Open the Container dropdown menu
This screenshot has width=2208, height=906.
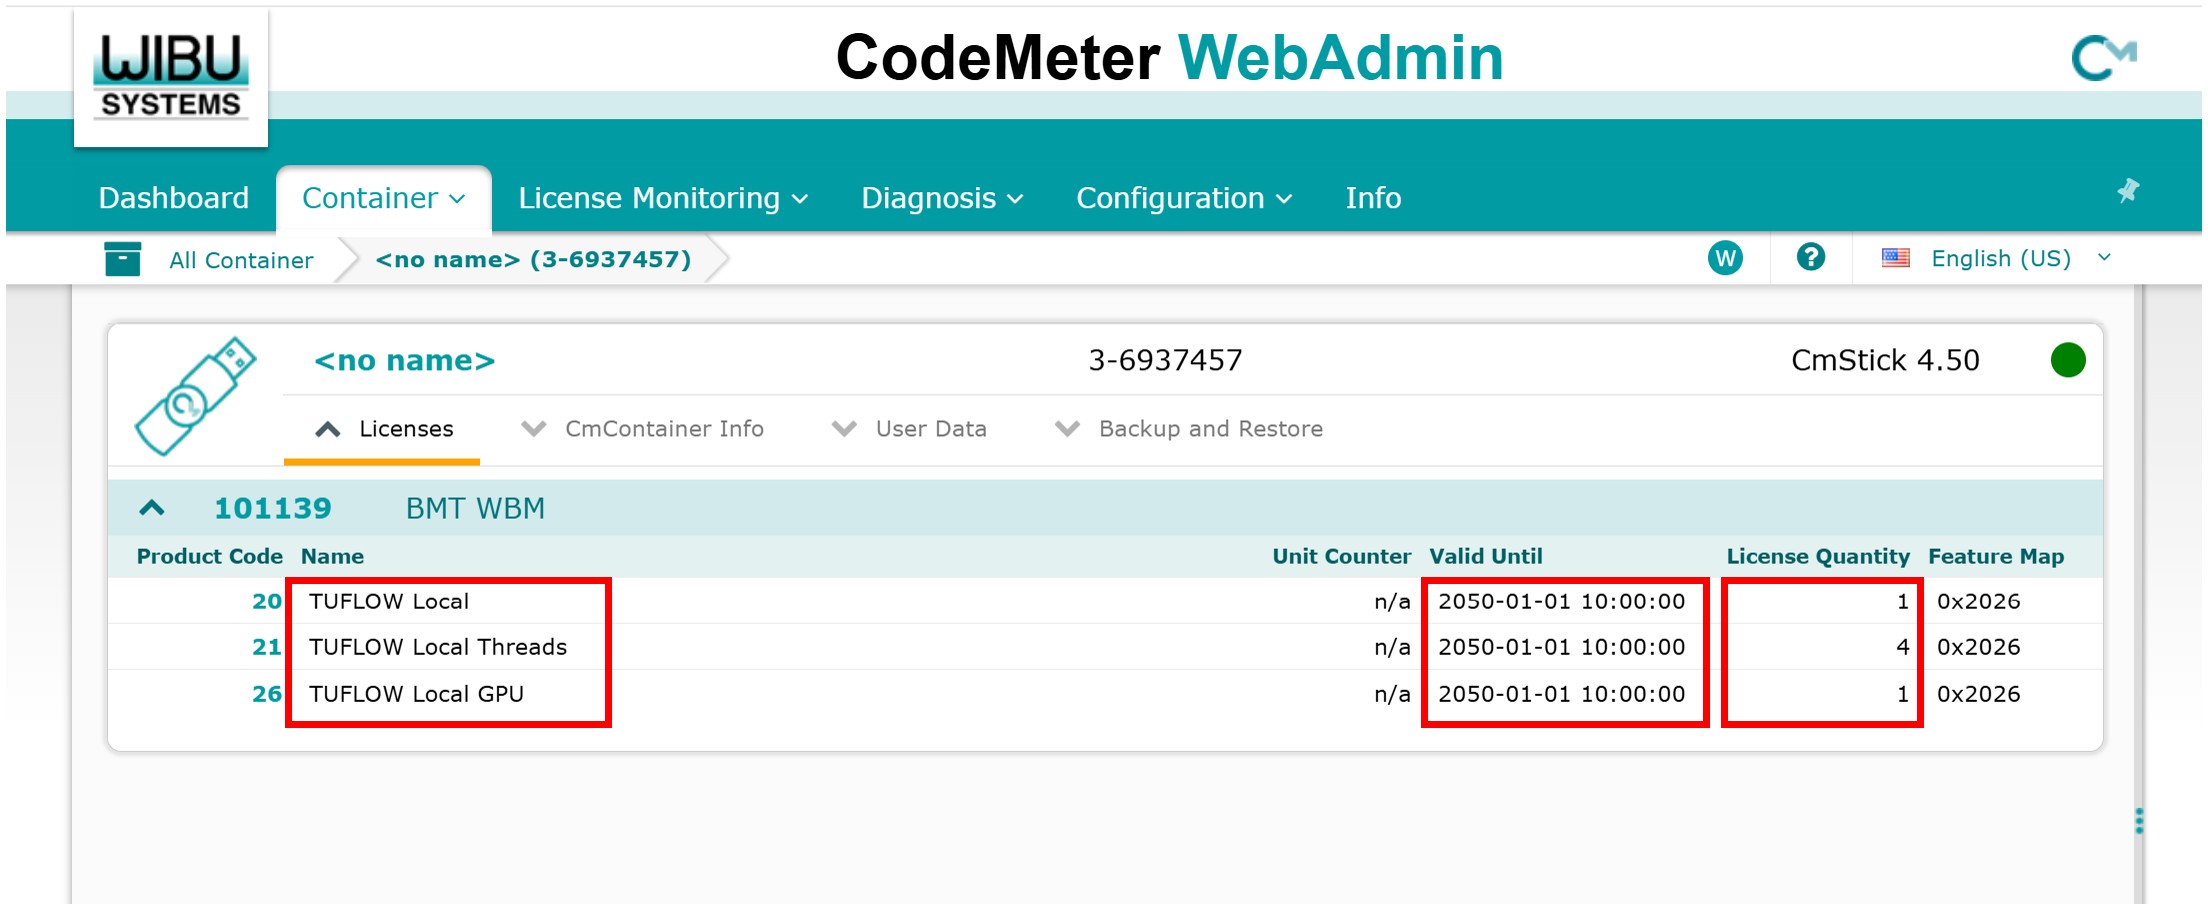pyautogui.click(x=383, y=198)
